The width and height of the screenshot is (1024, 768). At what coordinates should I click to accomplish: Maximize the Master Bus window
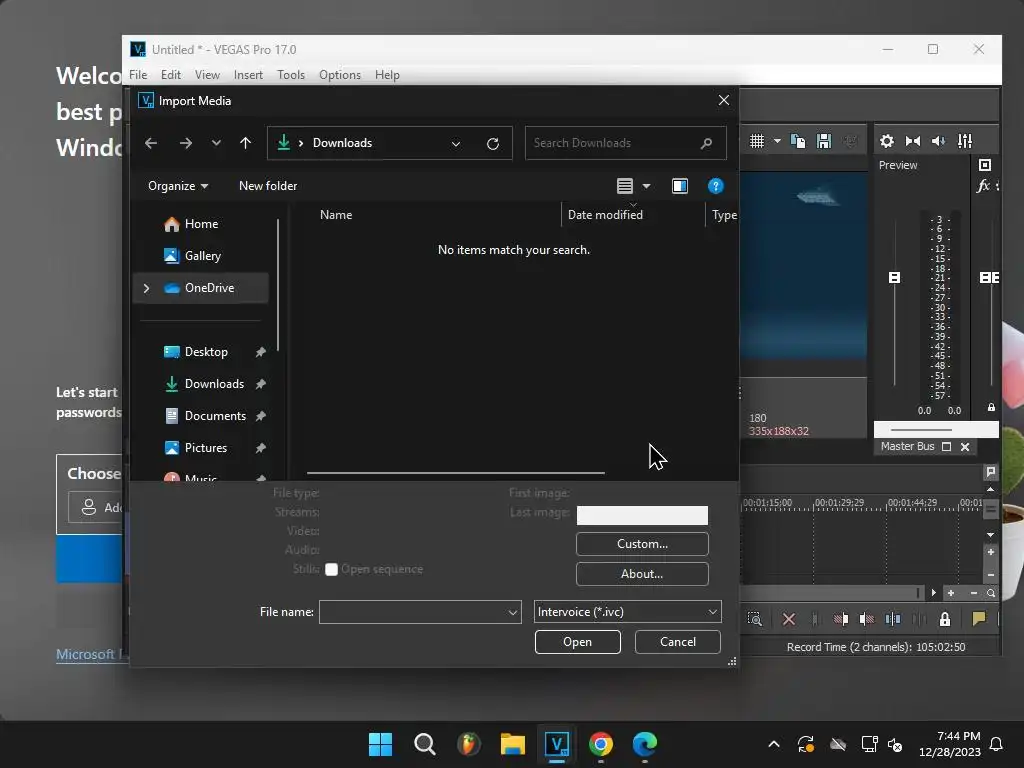[x=946, y=447]
